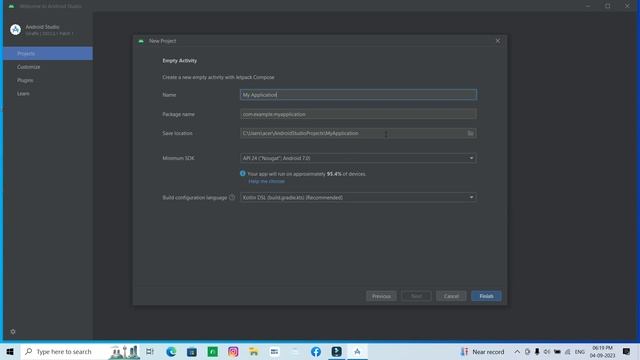Open the Near record weather widget
This screenshot has width=640, height=360.
(x=482, y=351)
